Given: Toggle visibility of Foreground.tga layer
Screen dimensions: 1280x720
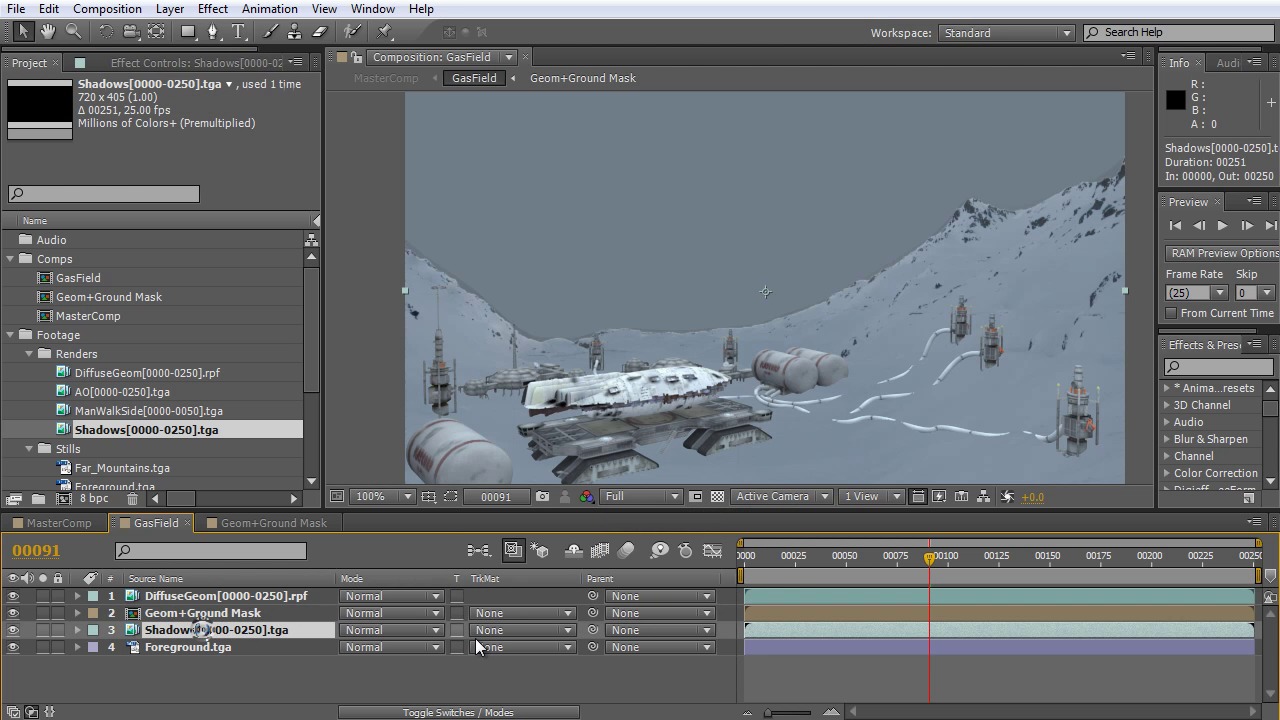Looking at the screenshot, I should coord(13,647).
